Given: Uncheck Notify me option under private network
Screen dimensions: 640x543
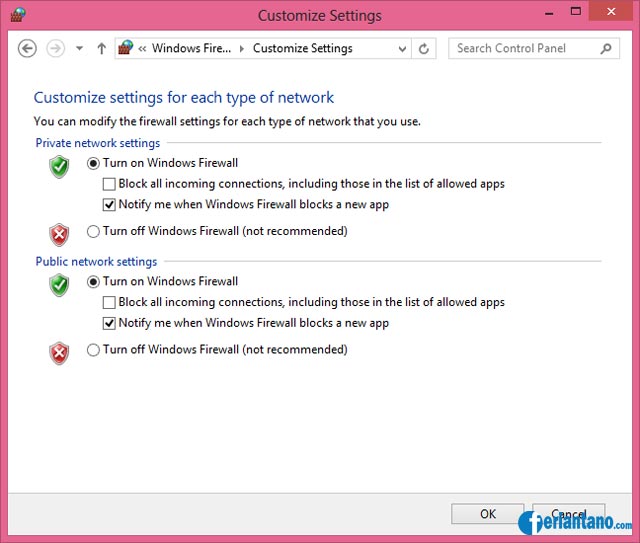Looking at the screenshot, I should tap(109, 205).
